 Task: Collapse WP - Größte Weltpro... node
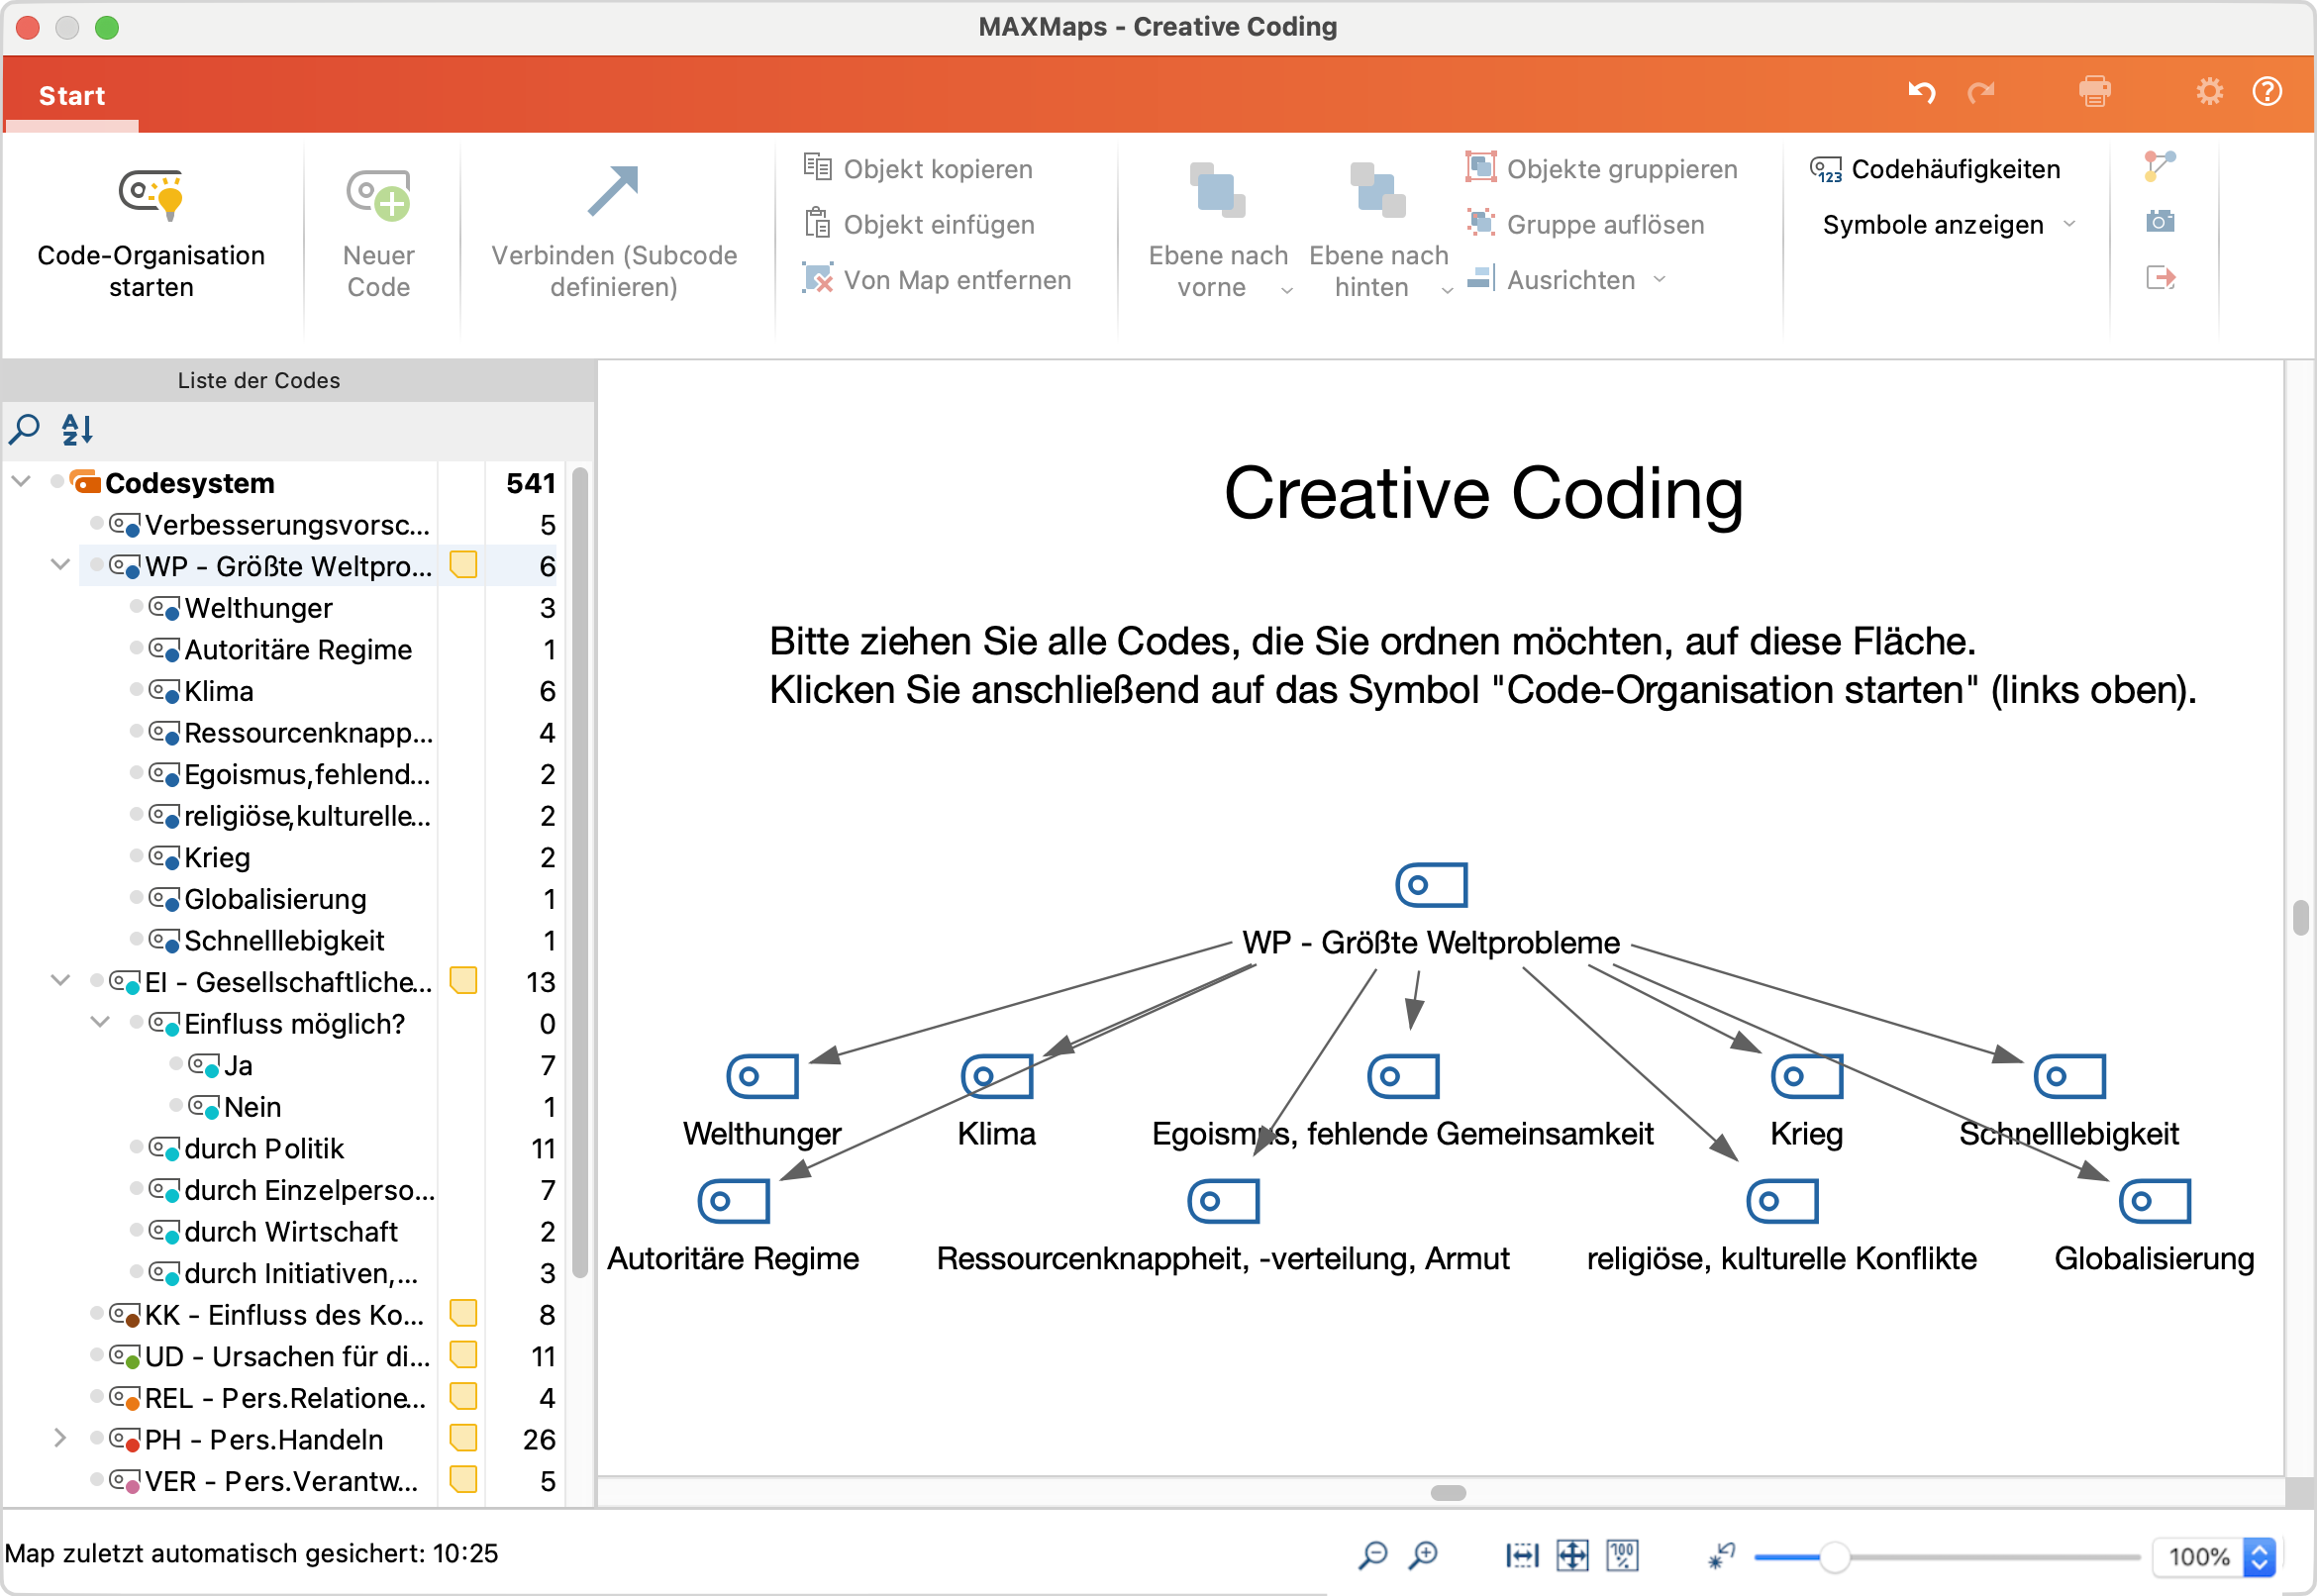pyautogui.click(x=60, y=565)
